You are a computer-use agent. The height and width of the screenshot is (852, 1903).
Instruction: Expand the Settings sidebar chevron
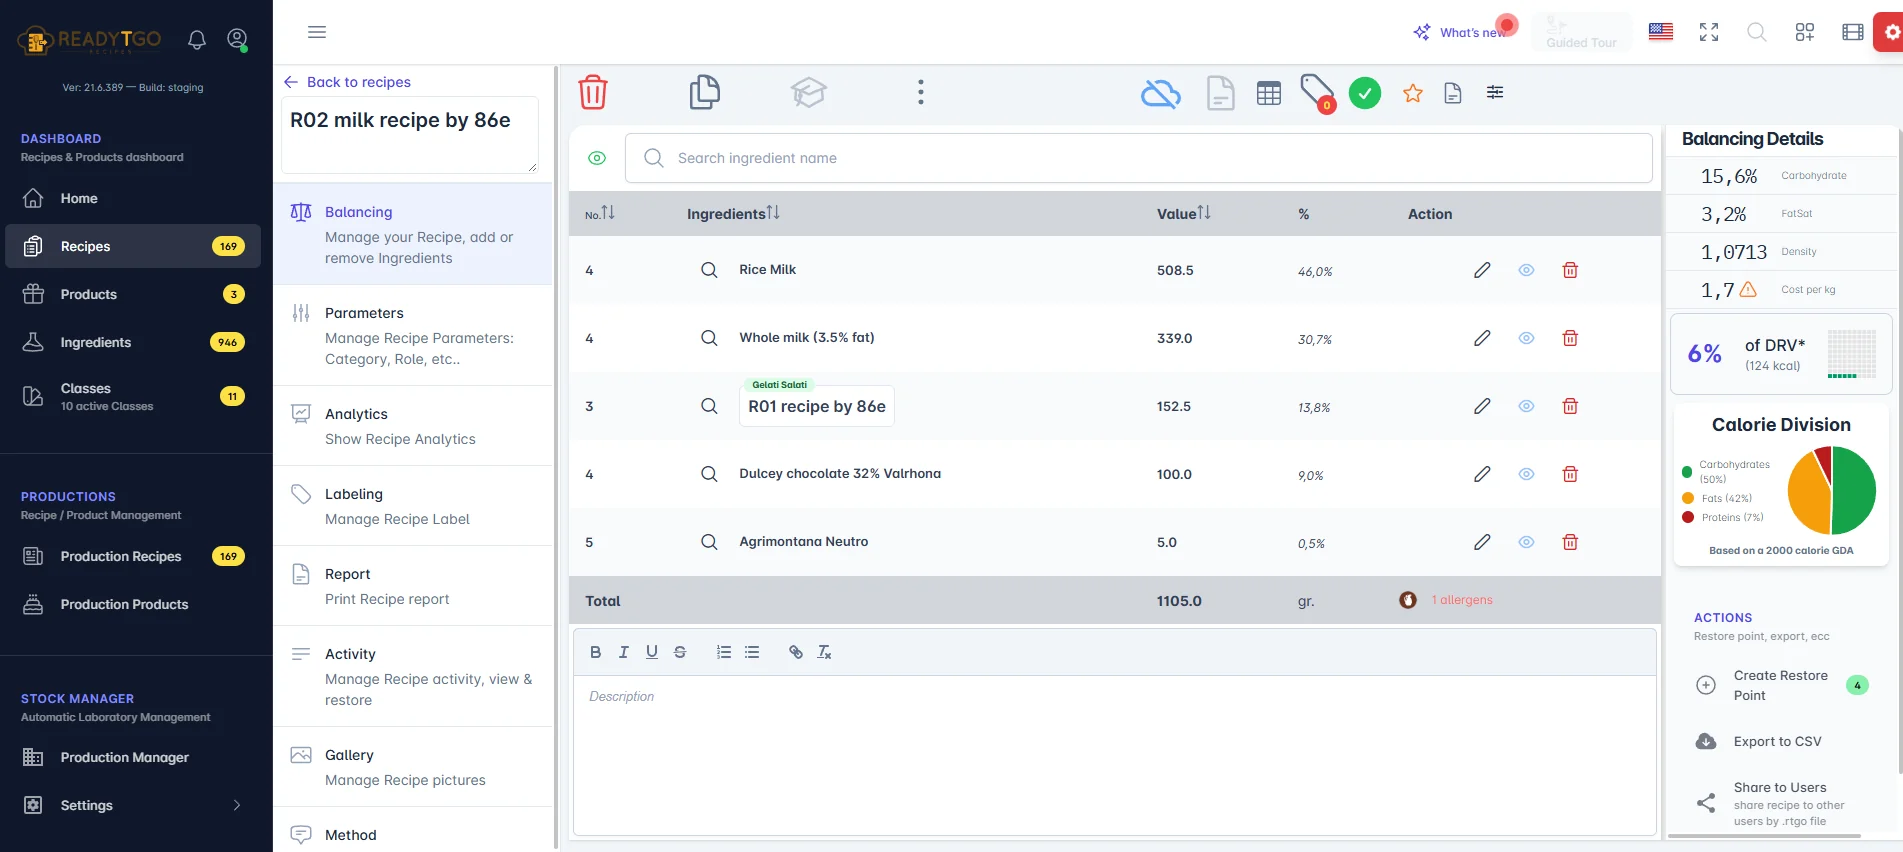[237, 805]
